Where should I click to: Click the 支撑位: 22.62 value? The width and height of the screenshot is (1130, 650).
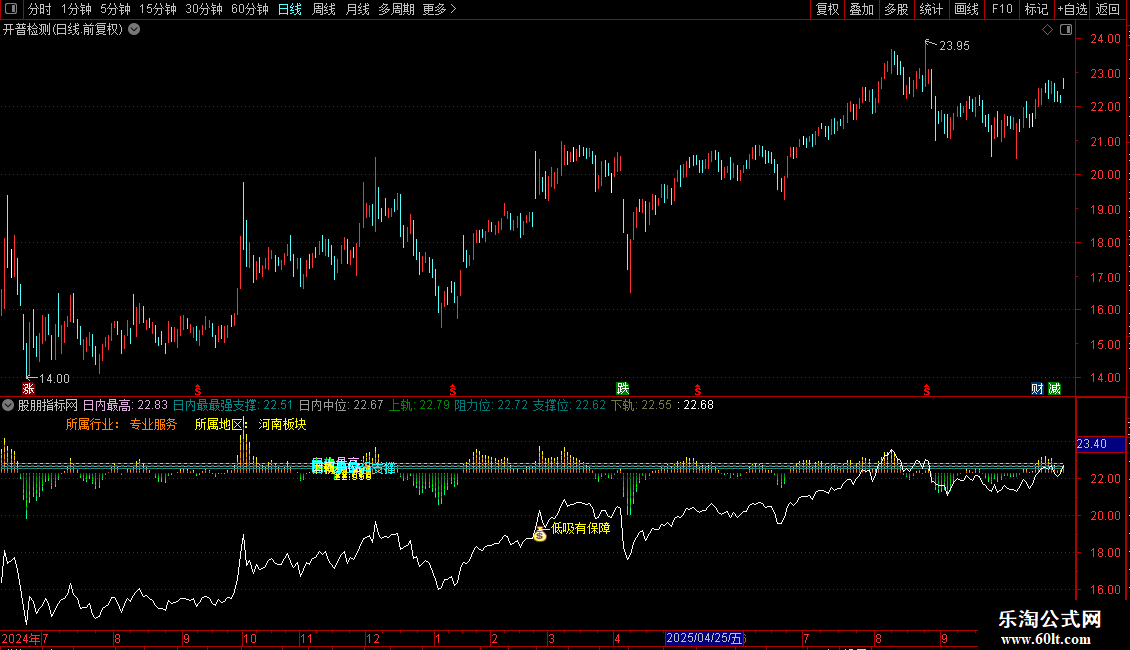(569, 405)
